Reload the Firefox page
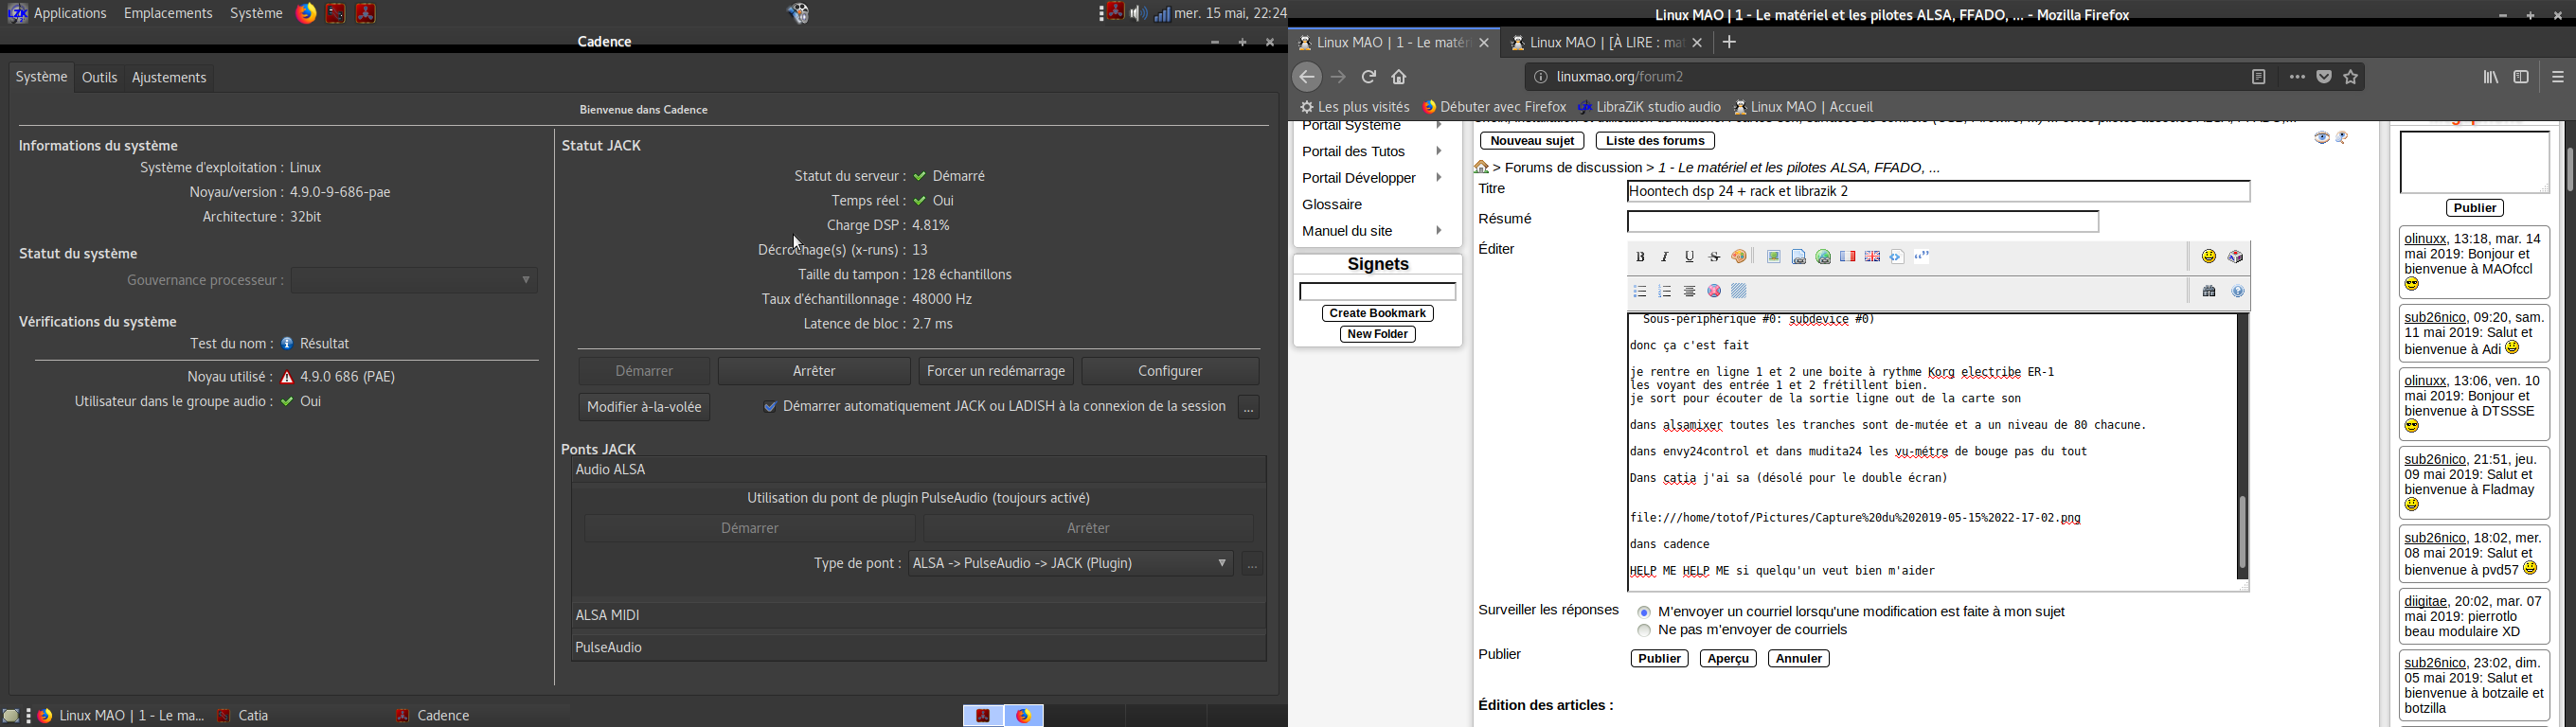Screen dimensions: 2576x727 click(1369, 77)
